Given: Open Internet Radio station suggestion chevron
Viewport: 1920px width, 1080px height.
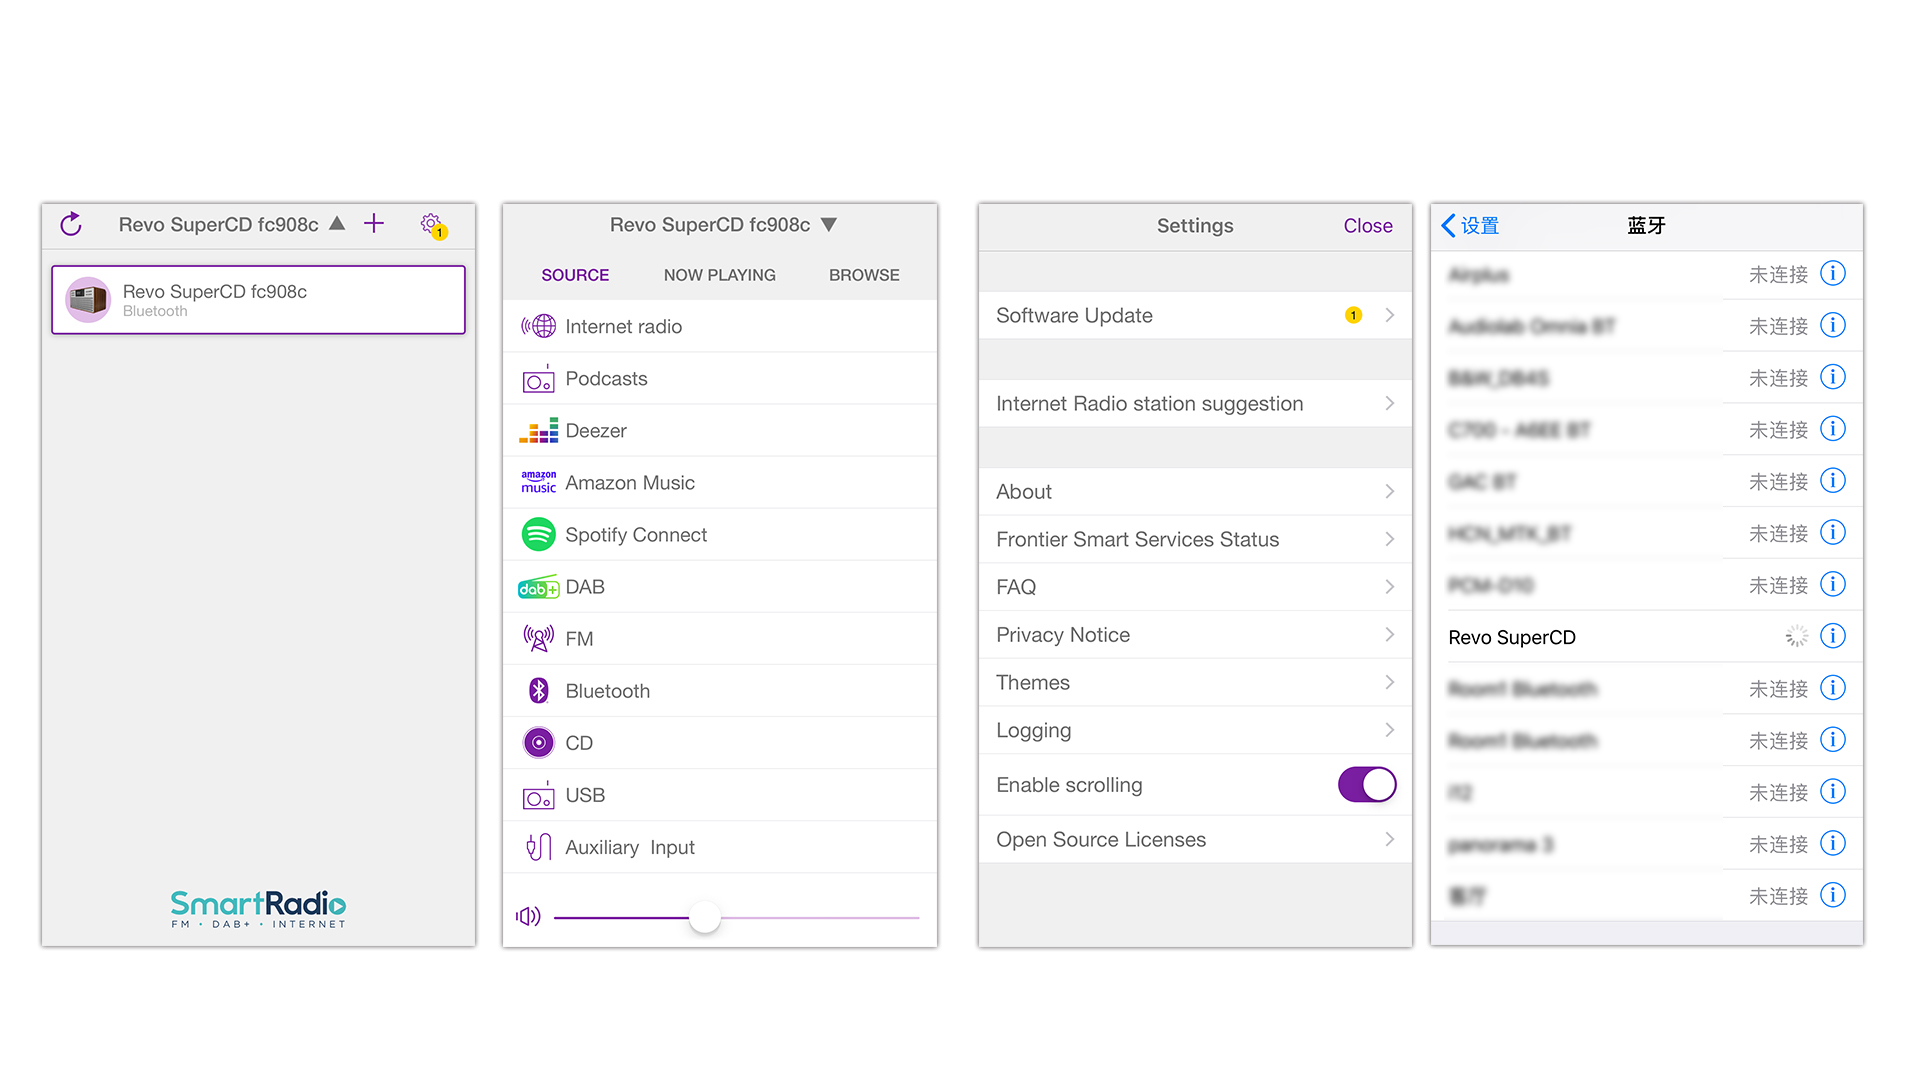Looking at the screenshot, I should click(1389, 403).
